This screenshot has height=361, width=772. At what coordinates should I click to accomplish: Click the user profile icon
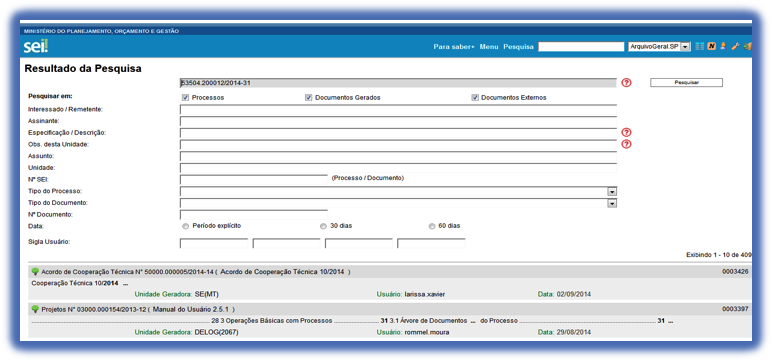point(723,47)
